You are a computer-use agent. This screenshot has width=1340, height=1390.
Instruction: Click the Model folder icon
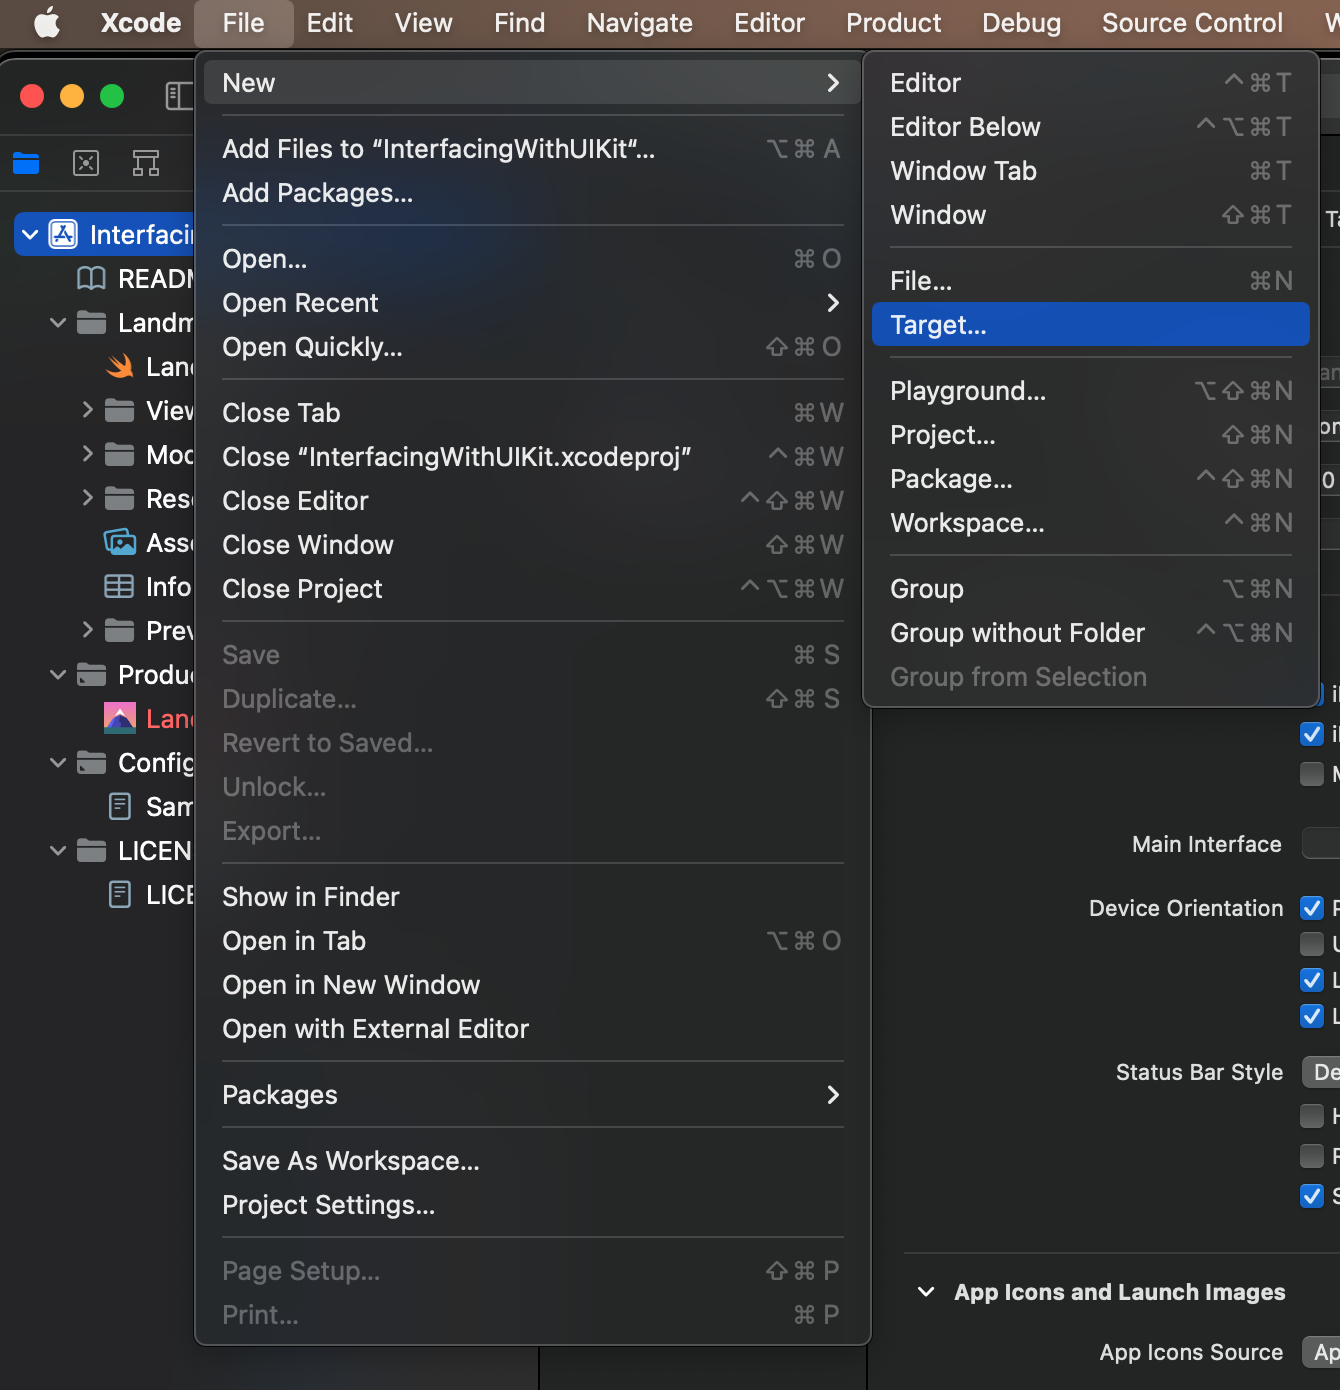pyautogui.click(x=120, y=454)
